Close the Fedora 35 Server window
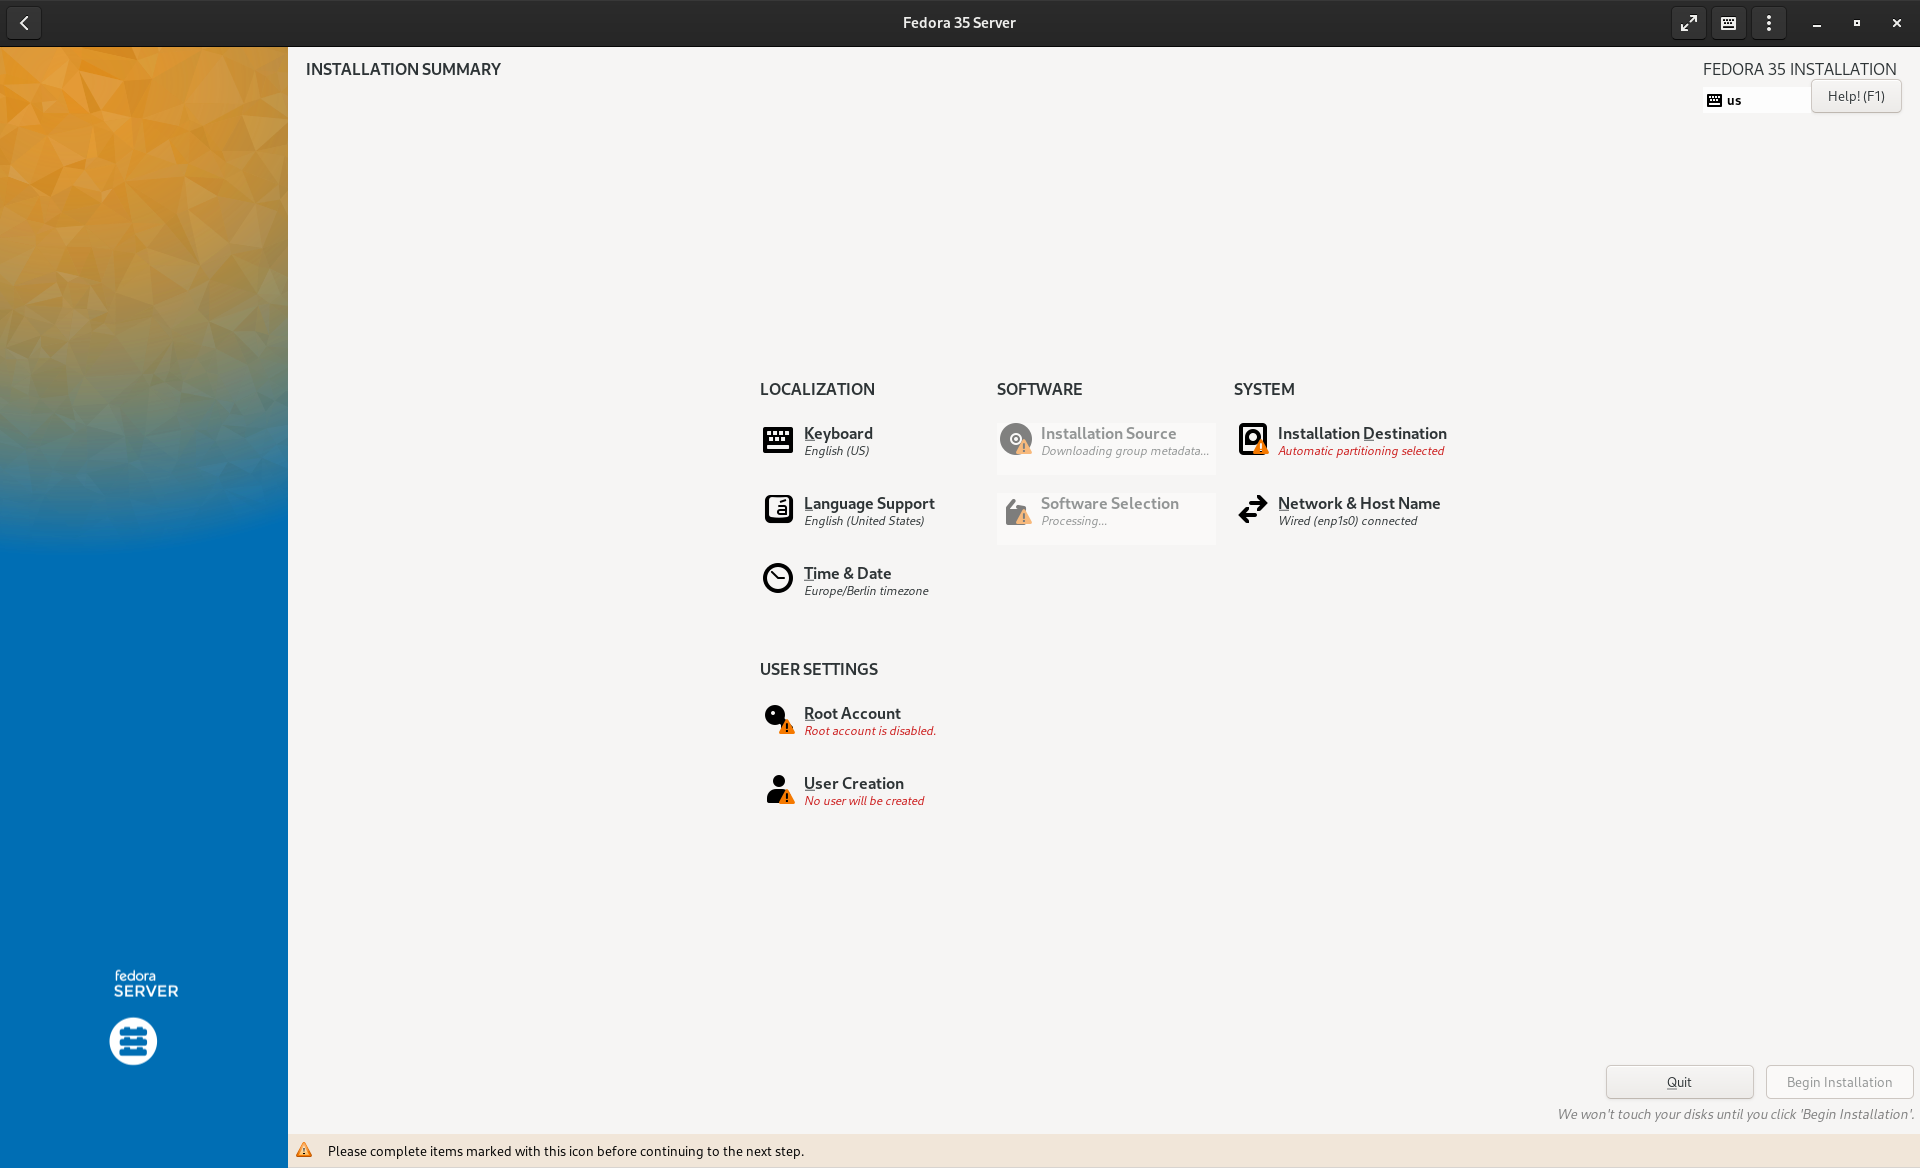This screenshot has width=1920, height=1168. point(1897,23)
